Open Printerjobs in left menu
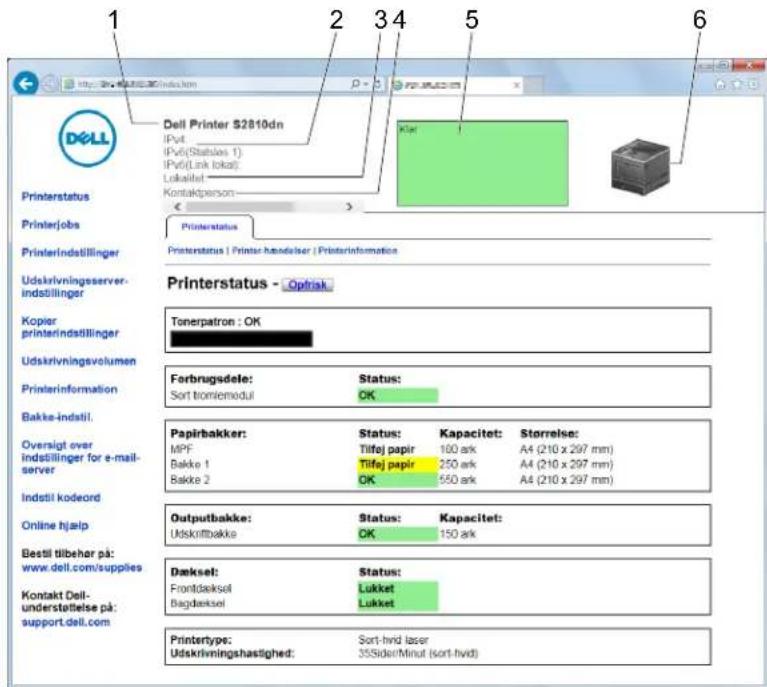 click(50, 225)
